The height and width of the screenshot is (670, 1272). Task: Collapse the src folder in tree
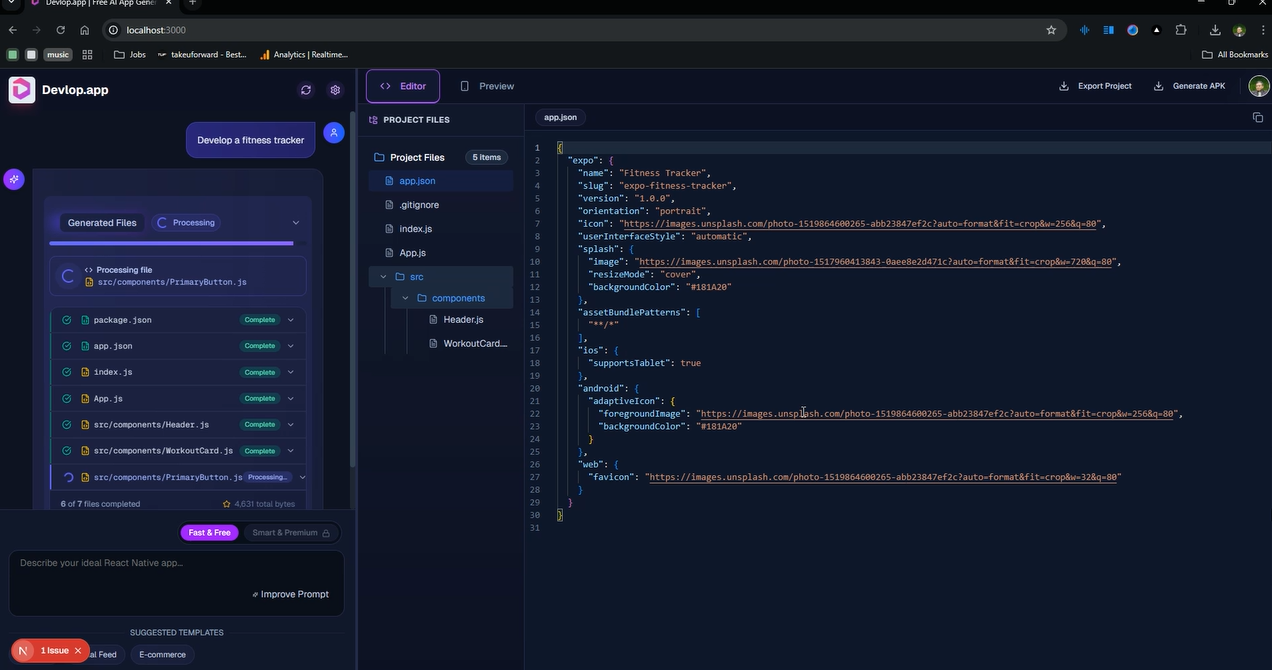(383, 277)
